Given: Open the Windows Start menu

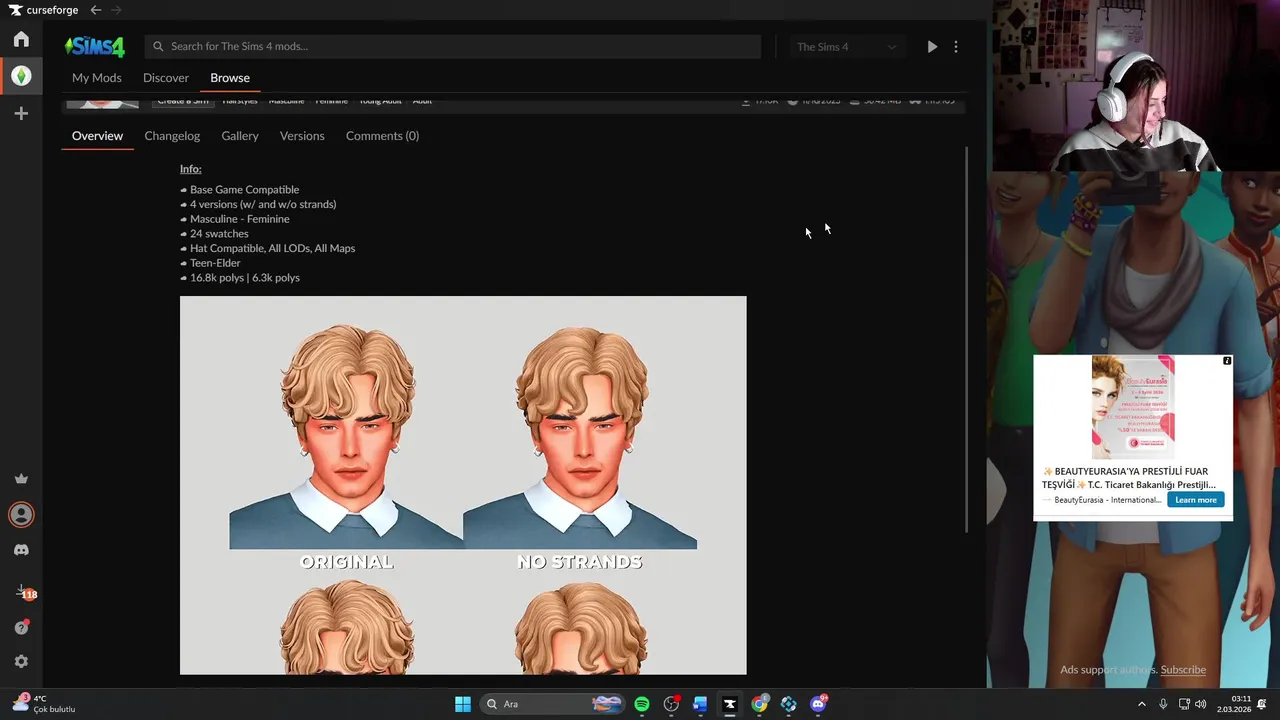Looking at the screenshot, I should click(463, 704).
